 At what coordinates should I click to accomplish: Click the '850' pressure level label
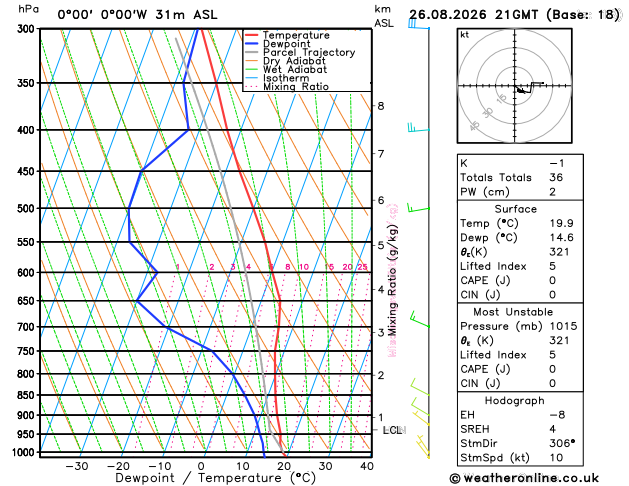tap(28, 395)
